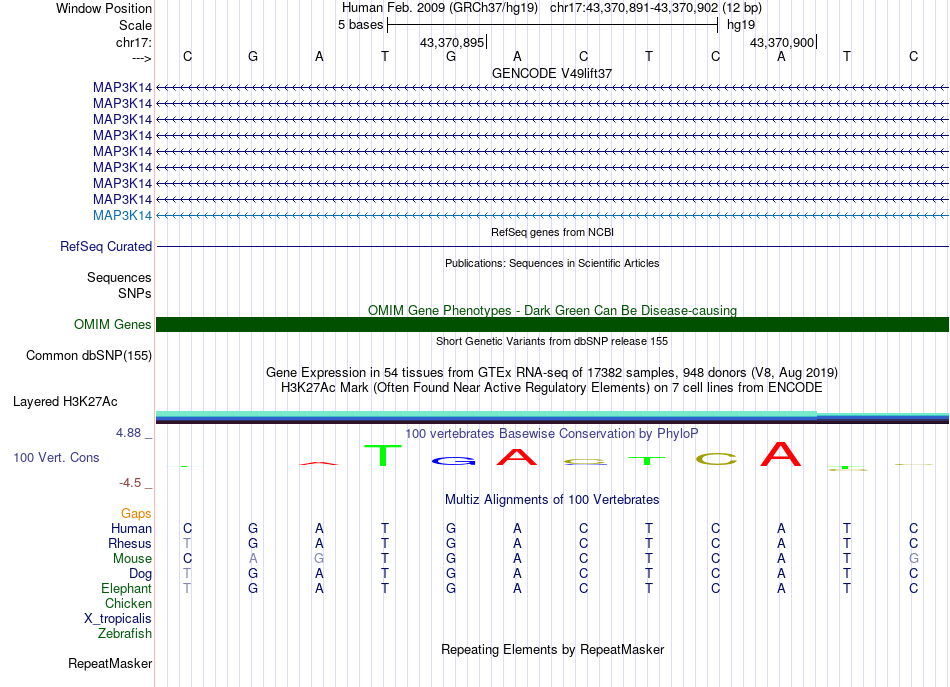Click the gray A in the Mouse row

tap(253, 559)
